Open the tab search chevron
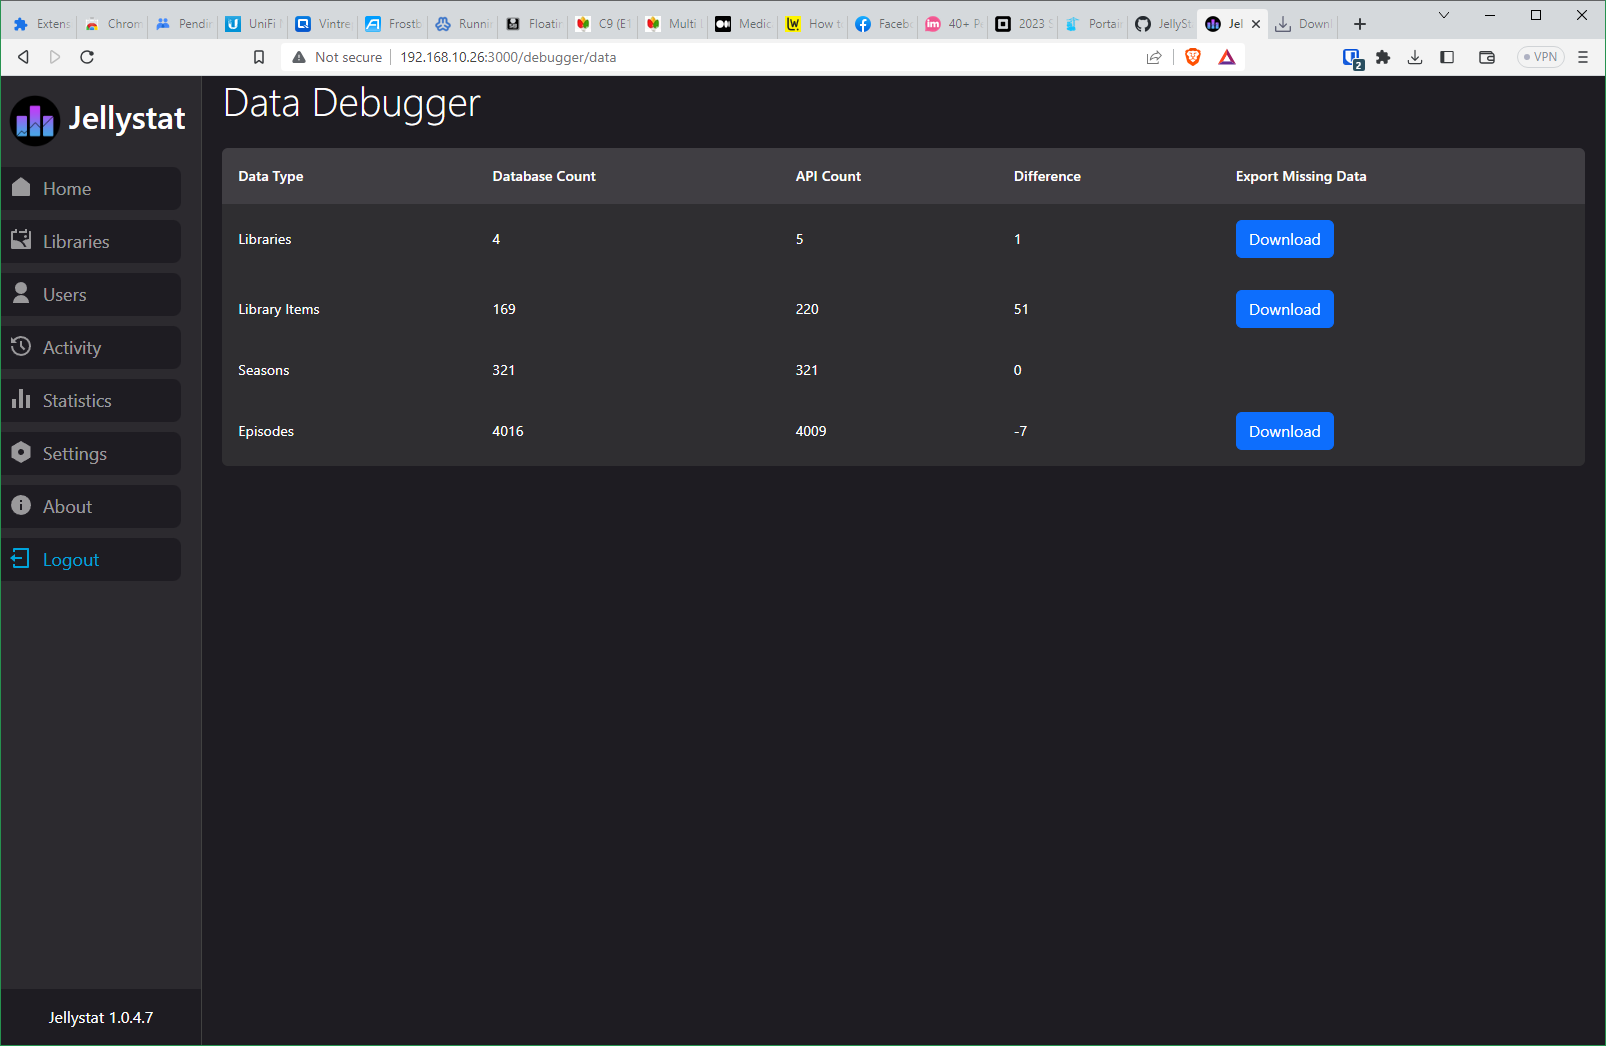1606x1046 pixels. tap(1443, 16)
